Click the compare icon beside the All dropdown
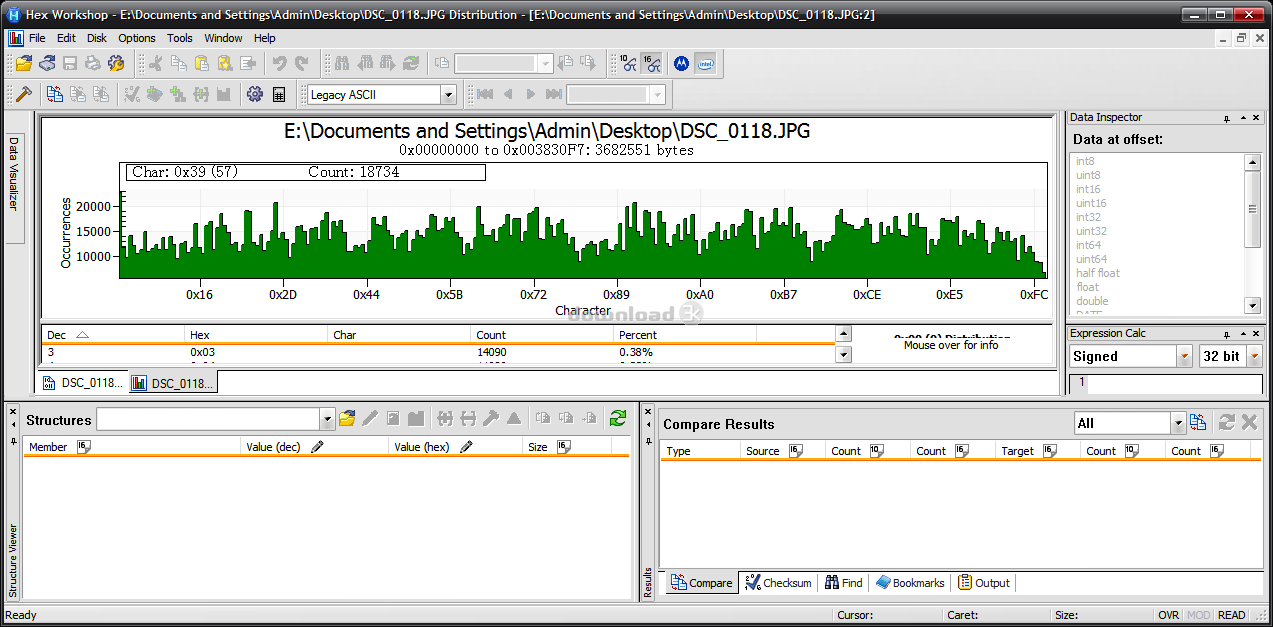 [1198, 423]
